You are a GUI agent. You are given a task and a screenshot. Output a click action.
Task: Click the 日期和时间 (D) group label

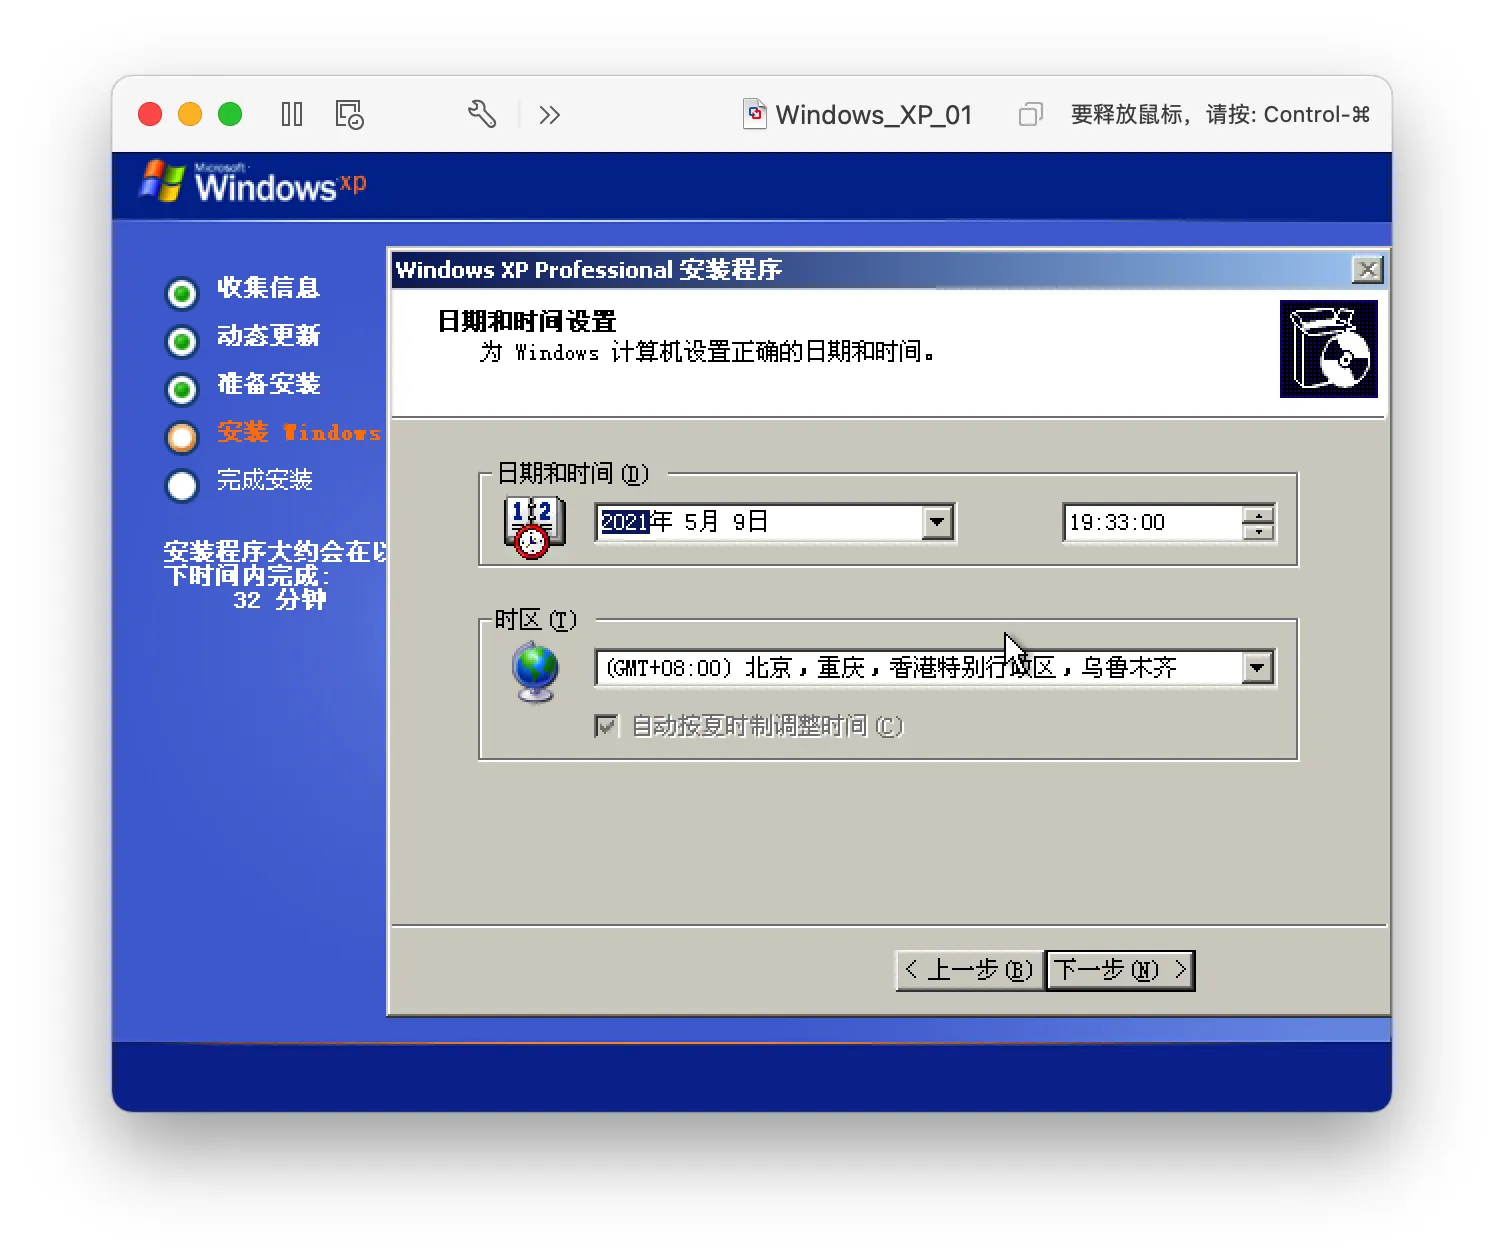(x=573, y=473)
